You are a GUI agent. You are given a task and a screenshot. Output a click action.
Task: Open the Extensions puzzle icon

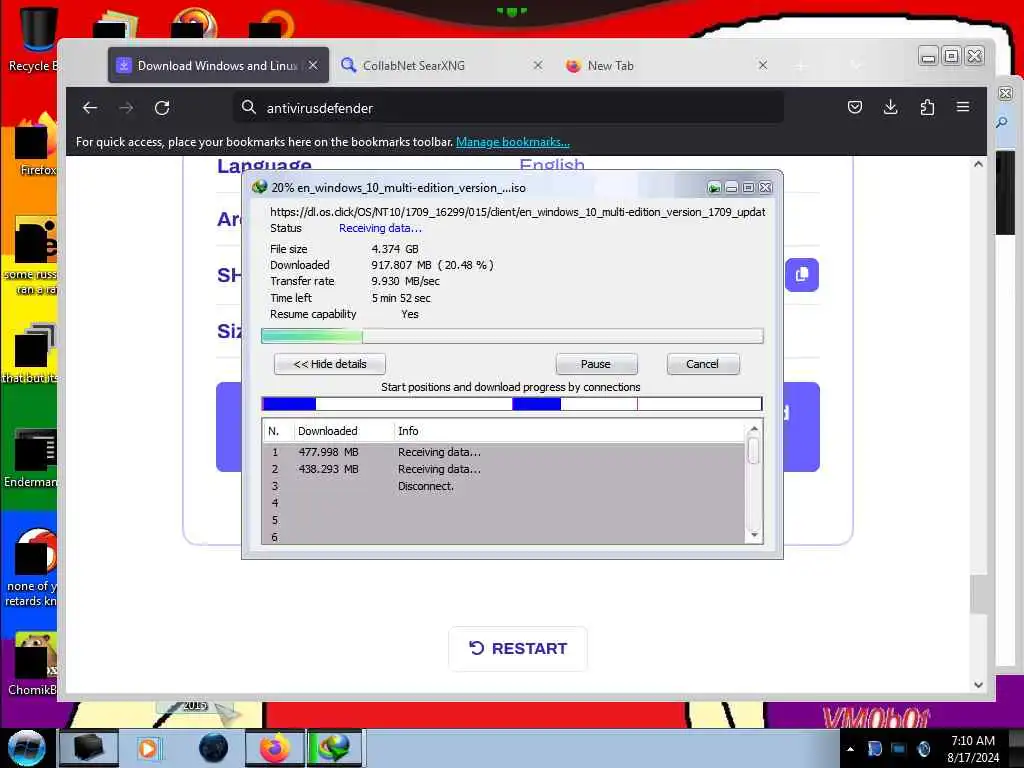click(x=927, y=107)
